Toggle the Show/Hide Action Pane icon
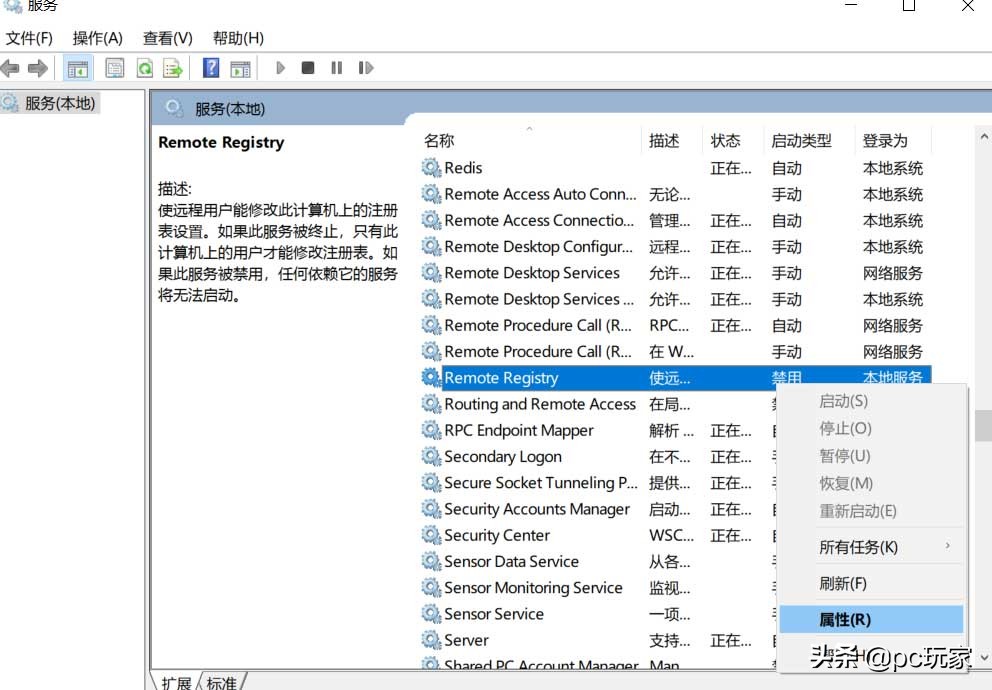The height and width of the screenshot is (690, 992). [x=240, y=67]
